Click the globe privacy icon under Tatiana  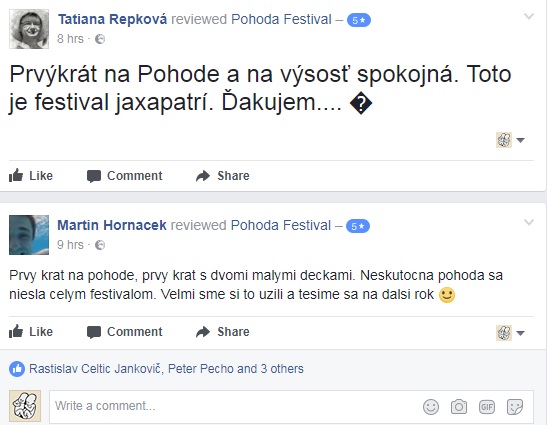100,39
